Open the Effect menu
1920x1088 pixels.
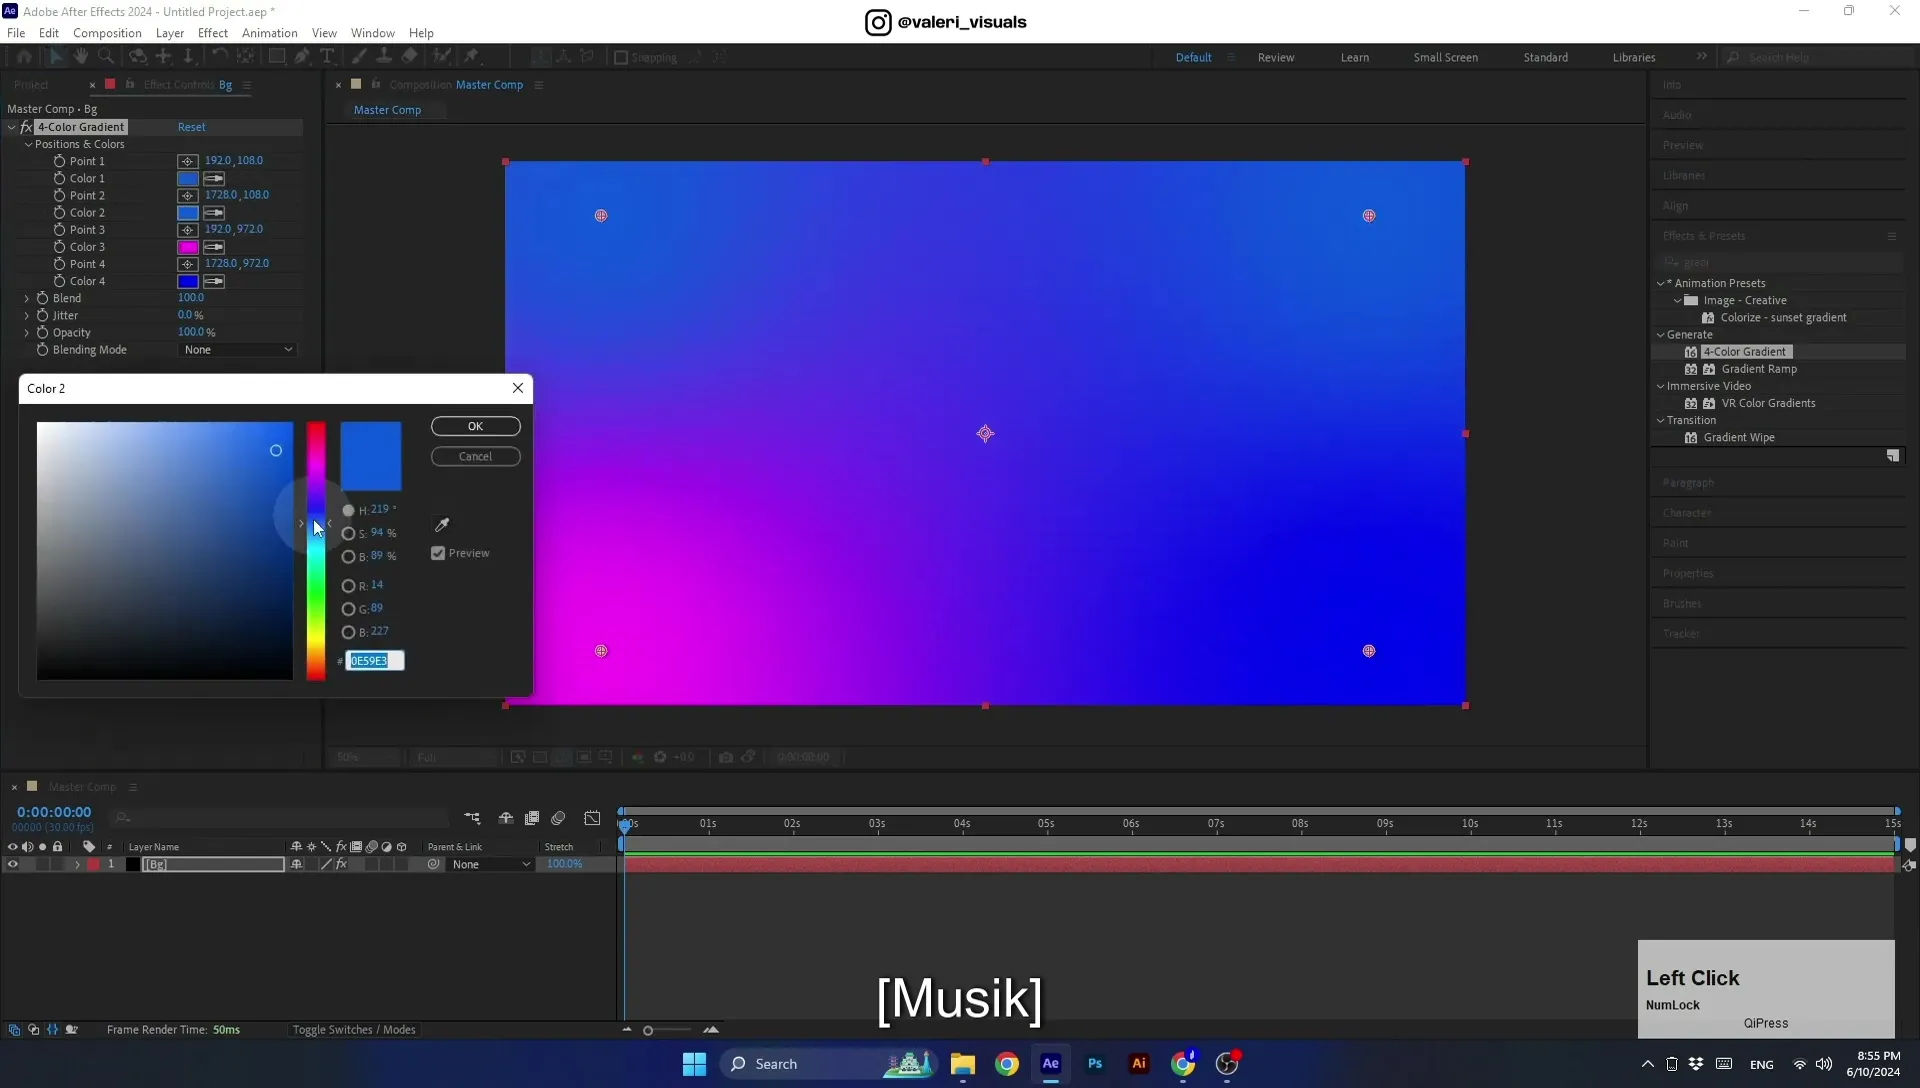click(x=213, y=33)
